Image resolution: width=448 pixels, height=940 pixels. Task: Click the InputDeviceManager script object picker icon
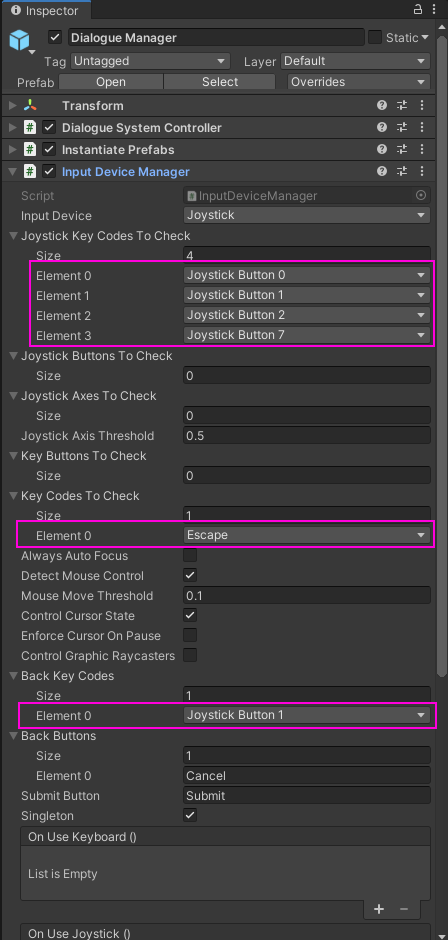coord(421,195)
